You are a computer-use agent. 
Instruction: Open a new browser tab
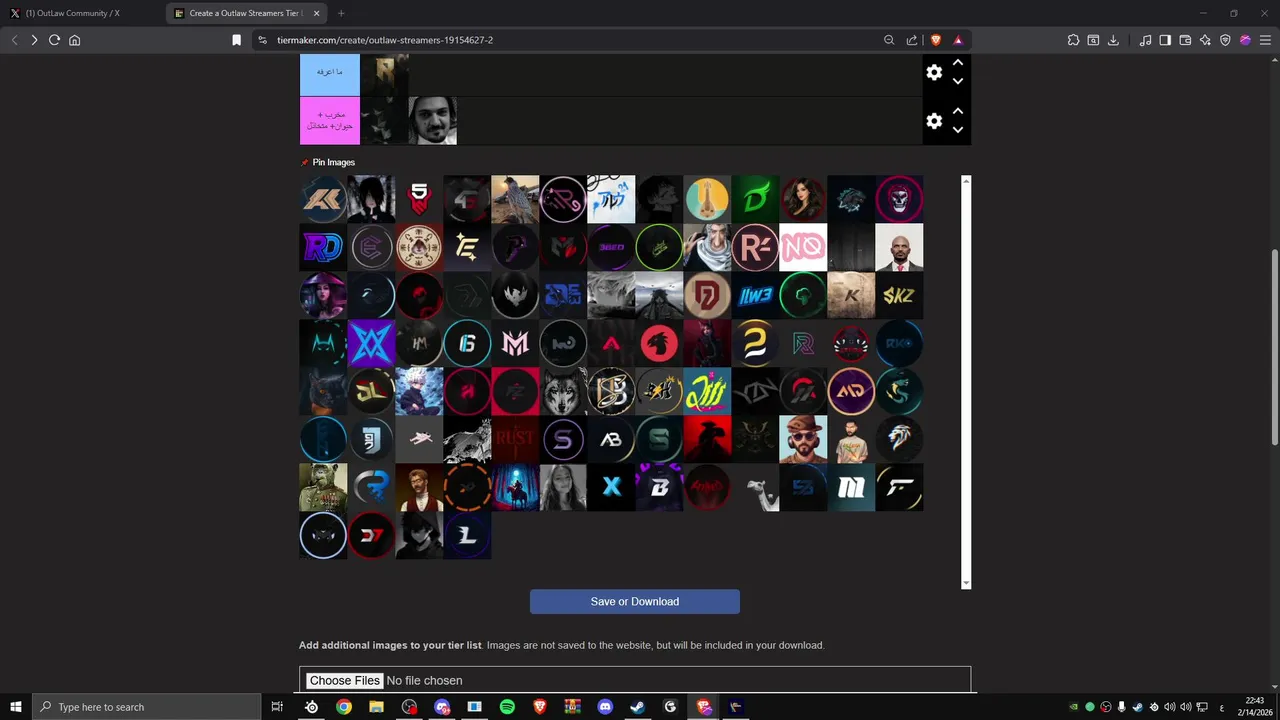click(341, 13)
